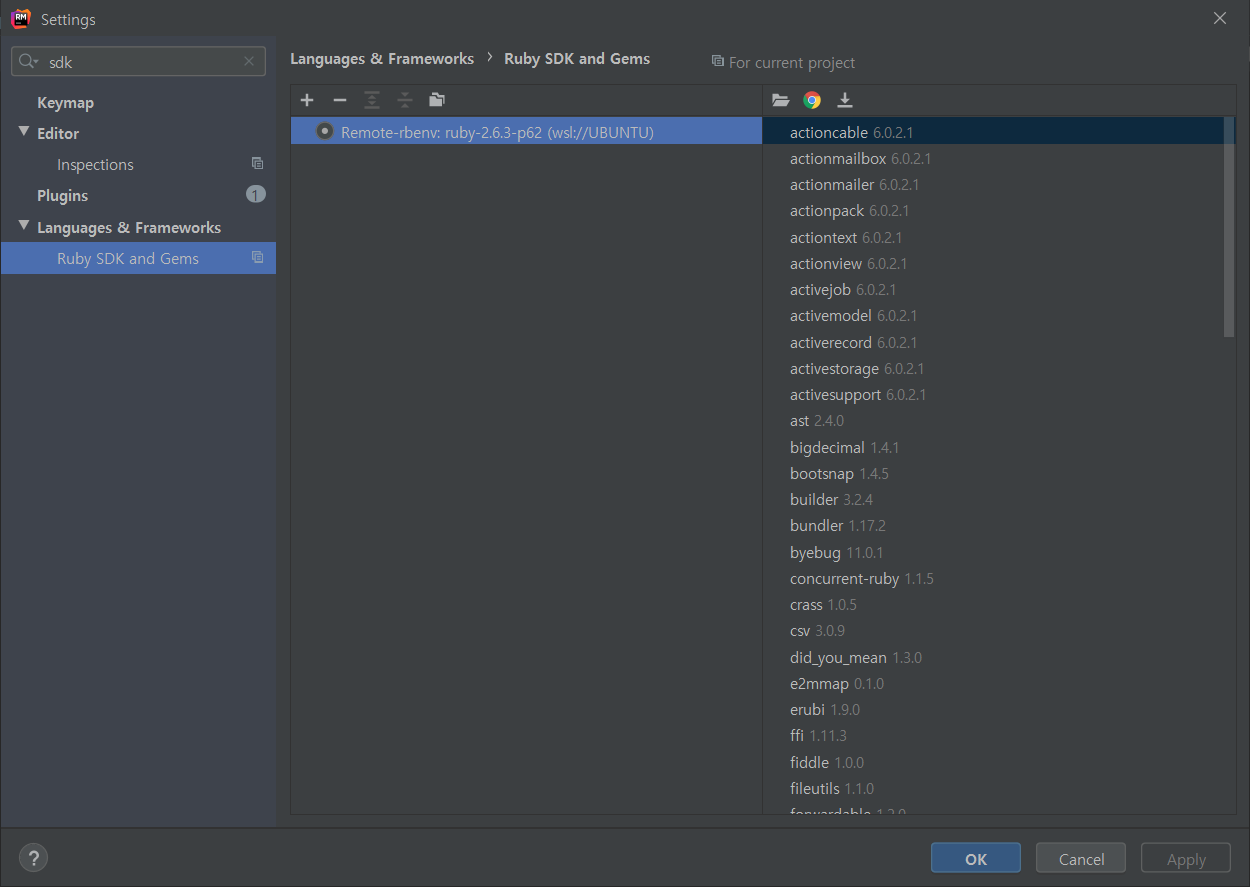Click into the settings search field
Viewport: 1250px width, 887px height.
pos(139,62)
